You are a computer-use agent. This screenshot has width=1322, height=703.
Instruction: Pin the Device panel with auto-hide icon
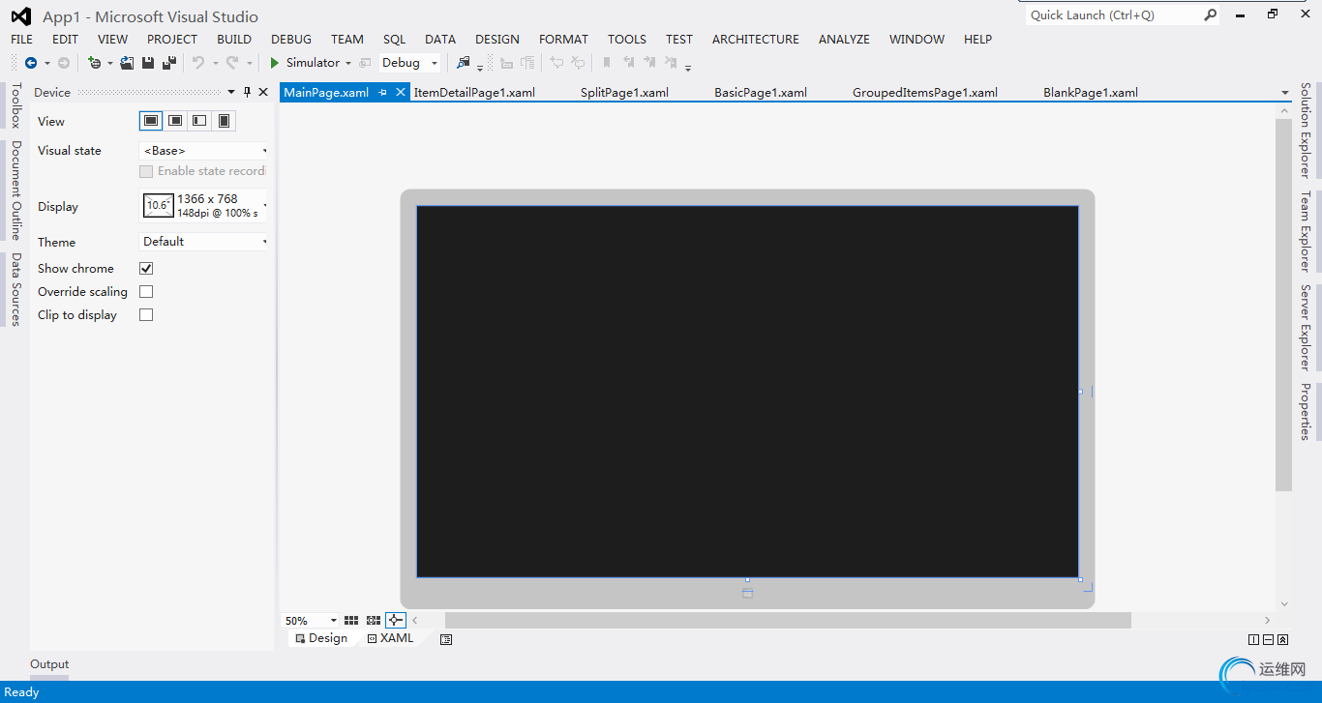point(247,92)
